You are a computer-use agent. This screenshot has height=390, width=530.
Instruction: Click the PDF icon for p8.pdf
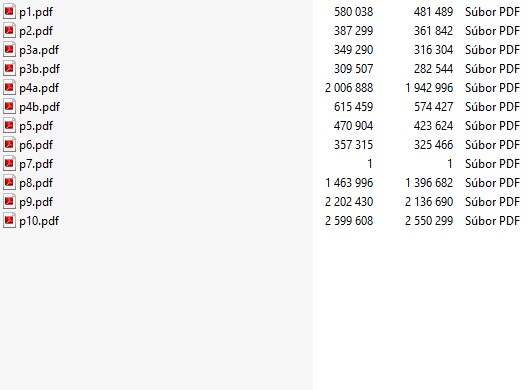9,182
